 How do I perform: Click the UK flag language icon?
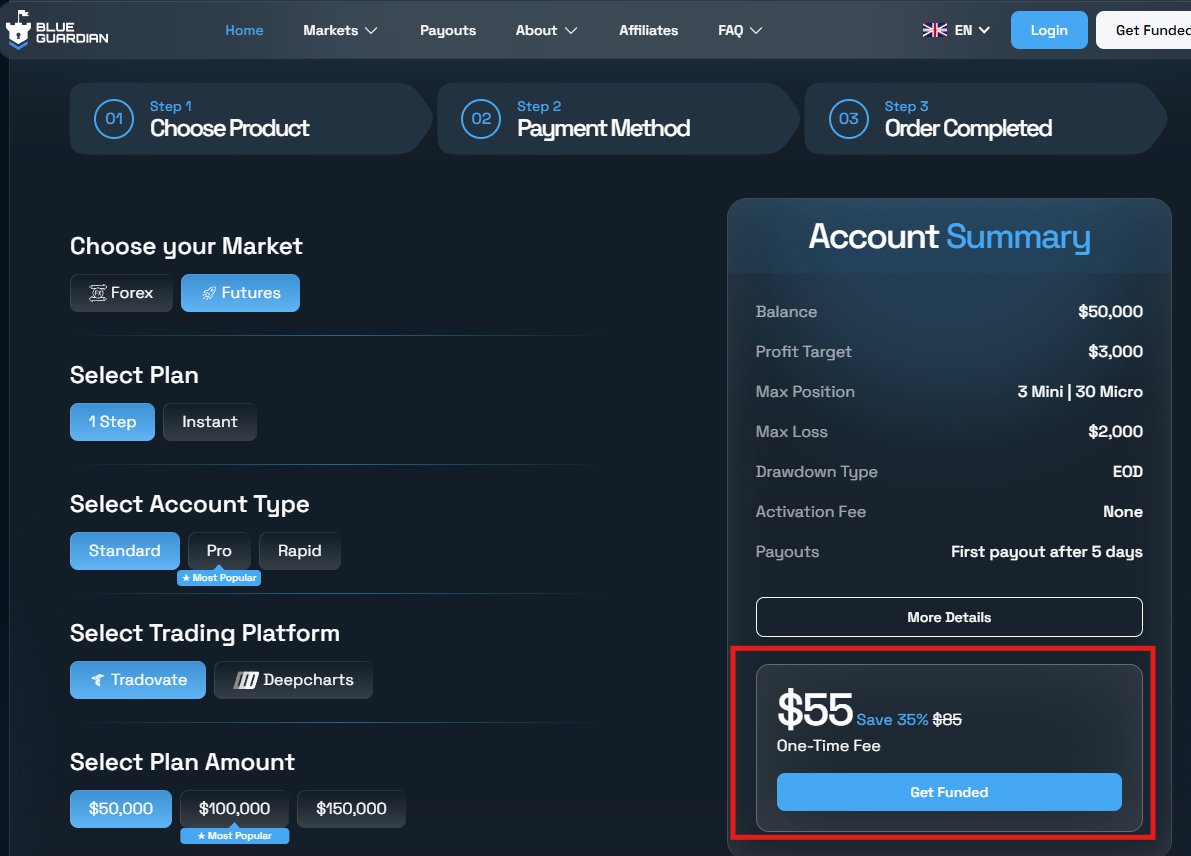pos(934,30)
